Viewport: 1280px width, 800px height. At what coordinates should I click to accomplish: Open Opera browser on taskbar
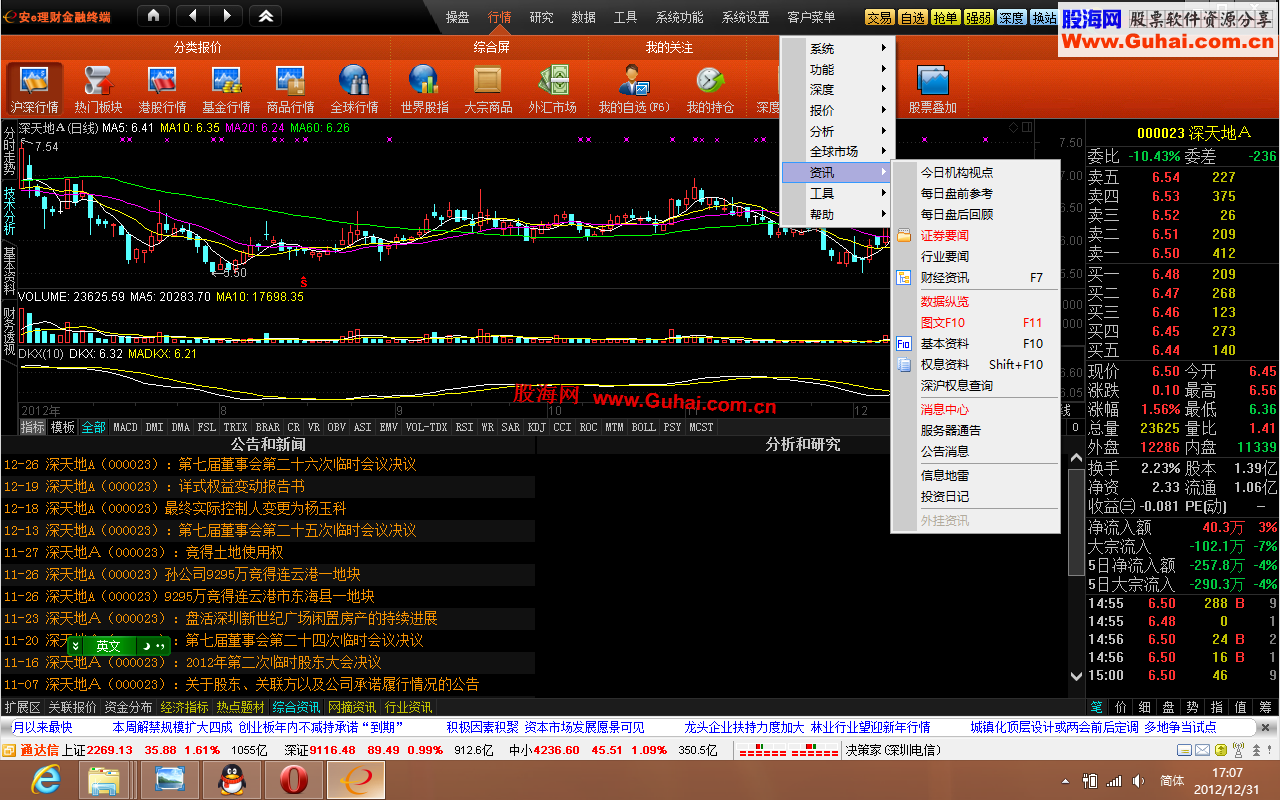(x=294, y=780)
